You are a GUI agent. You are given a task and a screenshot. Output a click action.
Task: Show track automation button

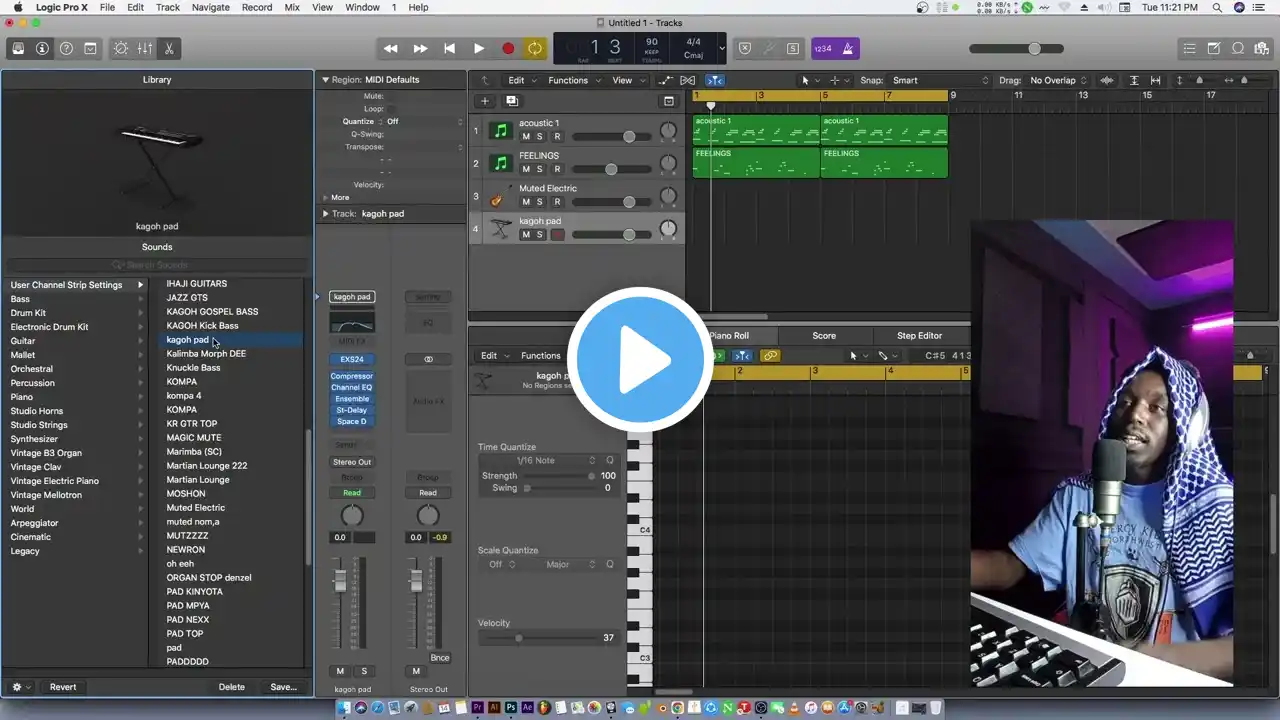point(665,80)
